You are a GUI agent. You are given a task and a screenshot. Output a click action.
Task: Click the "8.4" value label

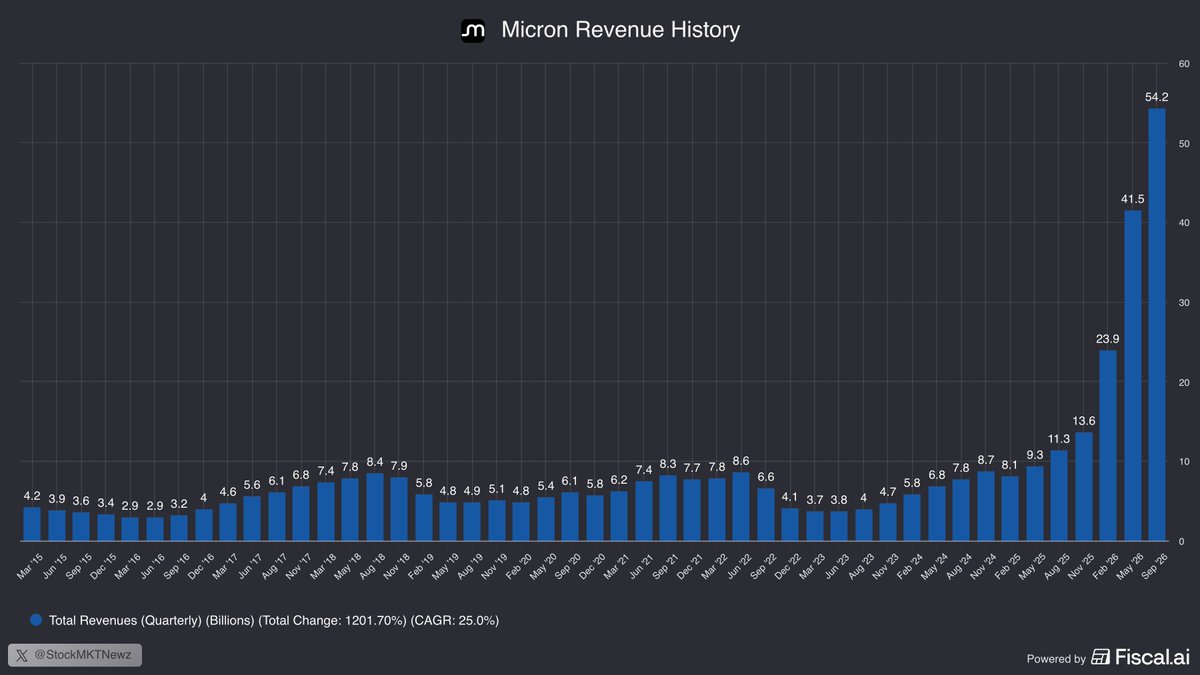coord(375,462)
